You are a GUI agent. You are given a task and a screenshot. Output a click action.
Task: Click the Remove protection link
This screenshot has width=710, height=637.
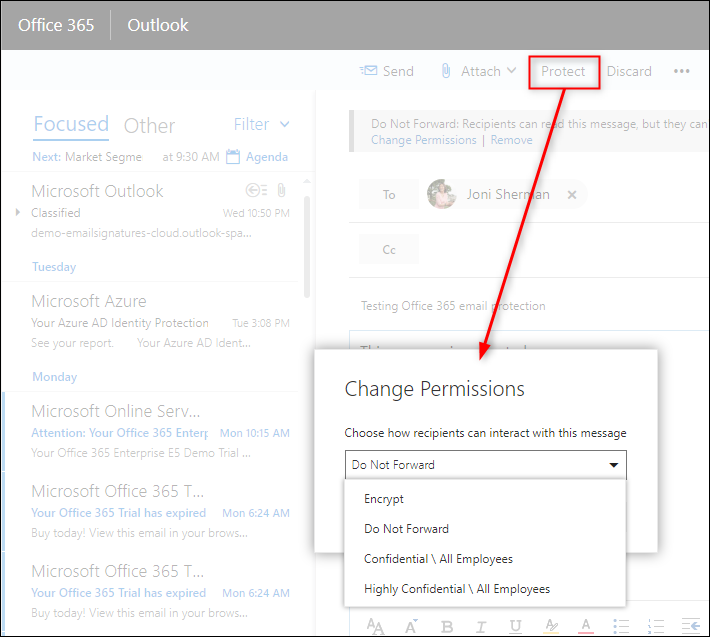coord(511,140)
